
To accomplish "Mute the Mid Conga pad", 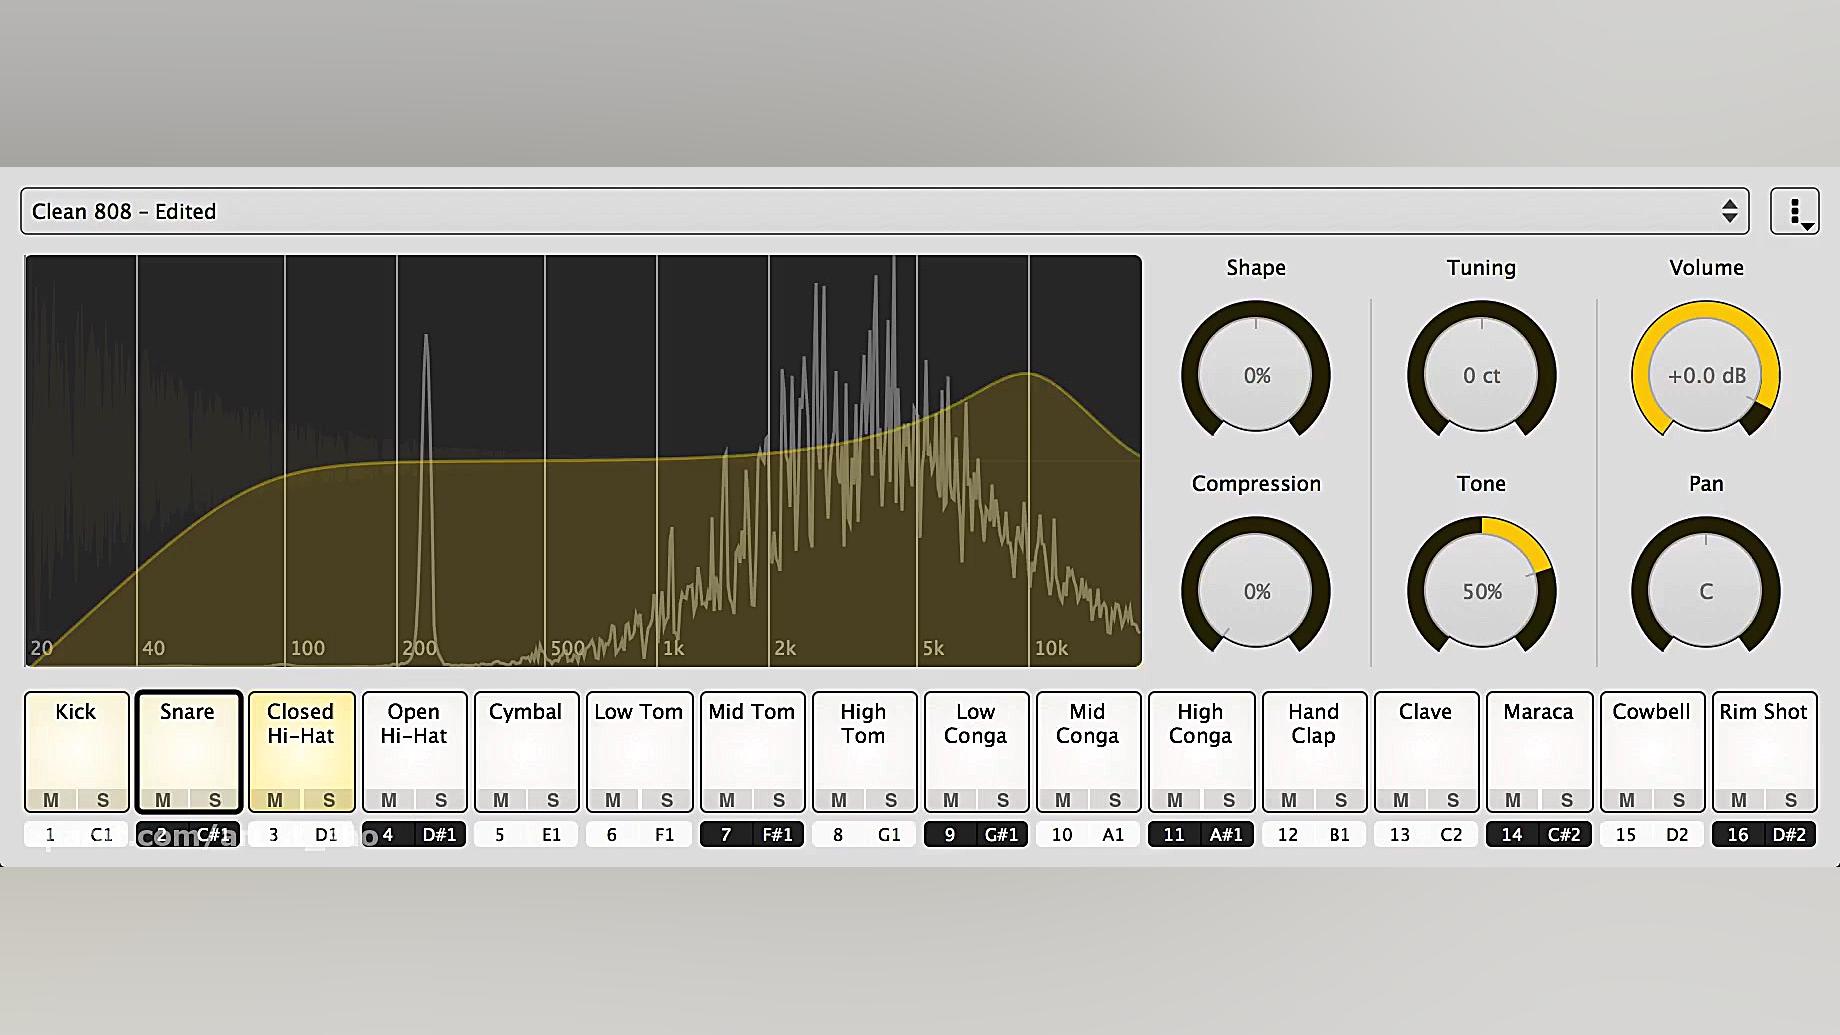I will [x=1063, y=800].
